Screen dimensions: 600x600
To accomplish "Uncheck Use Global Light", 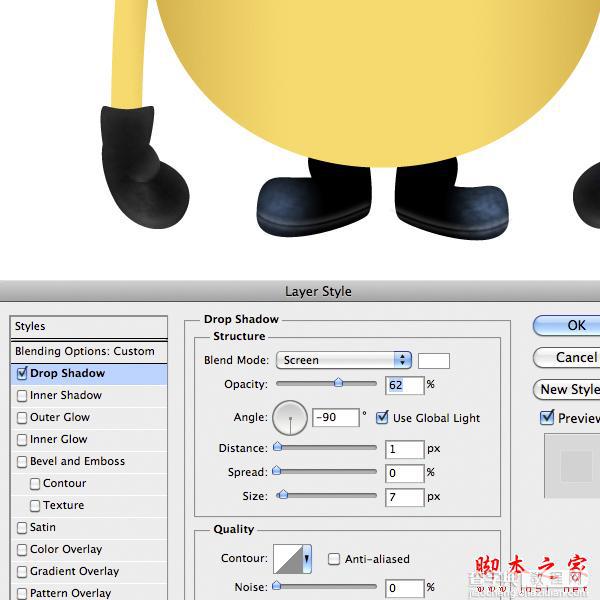I will [x=382, y=418].
